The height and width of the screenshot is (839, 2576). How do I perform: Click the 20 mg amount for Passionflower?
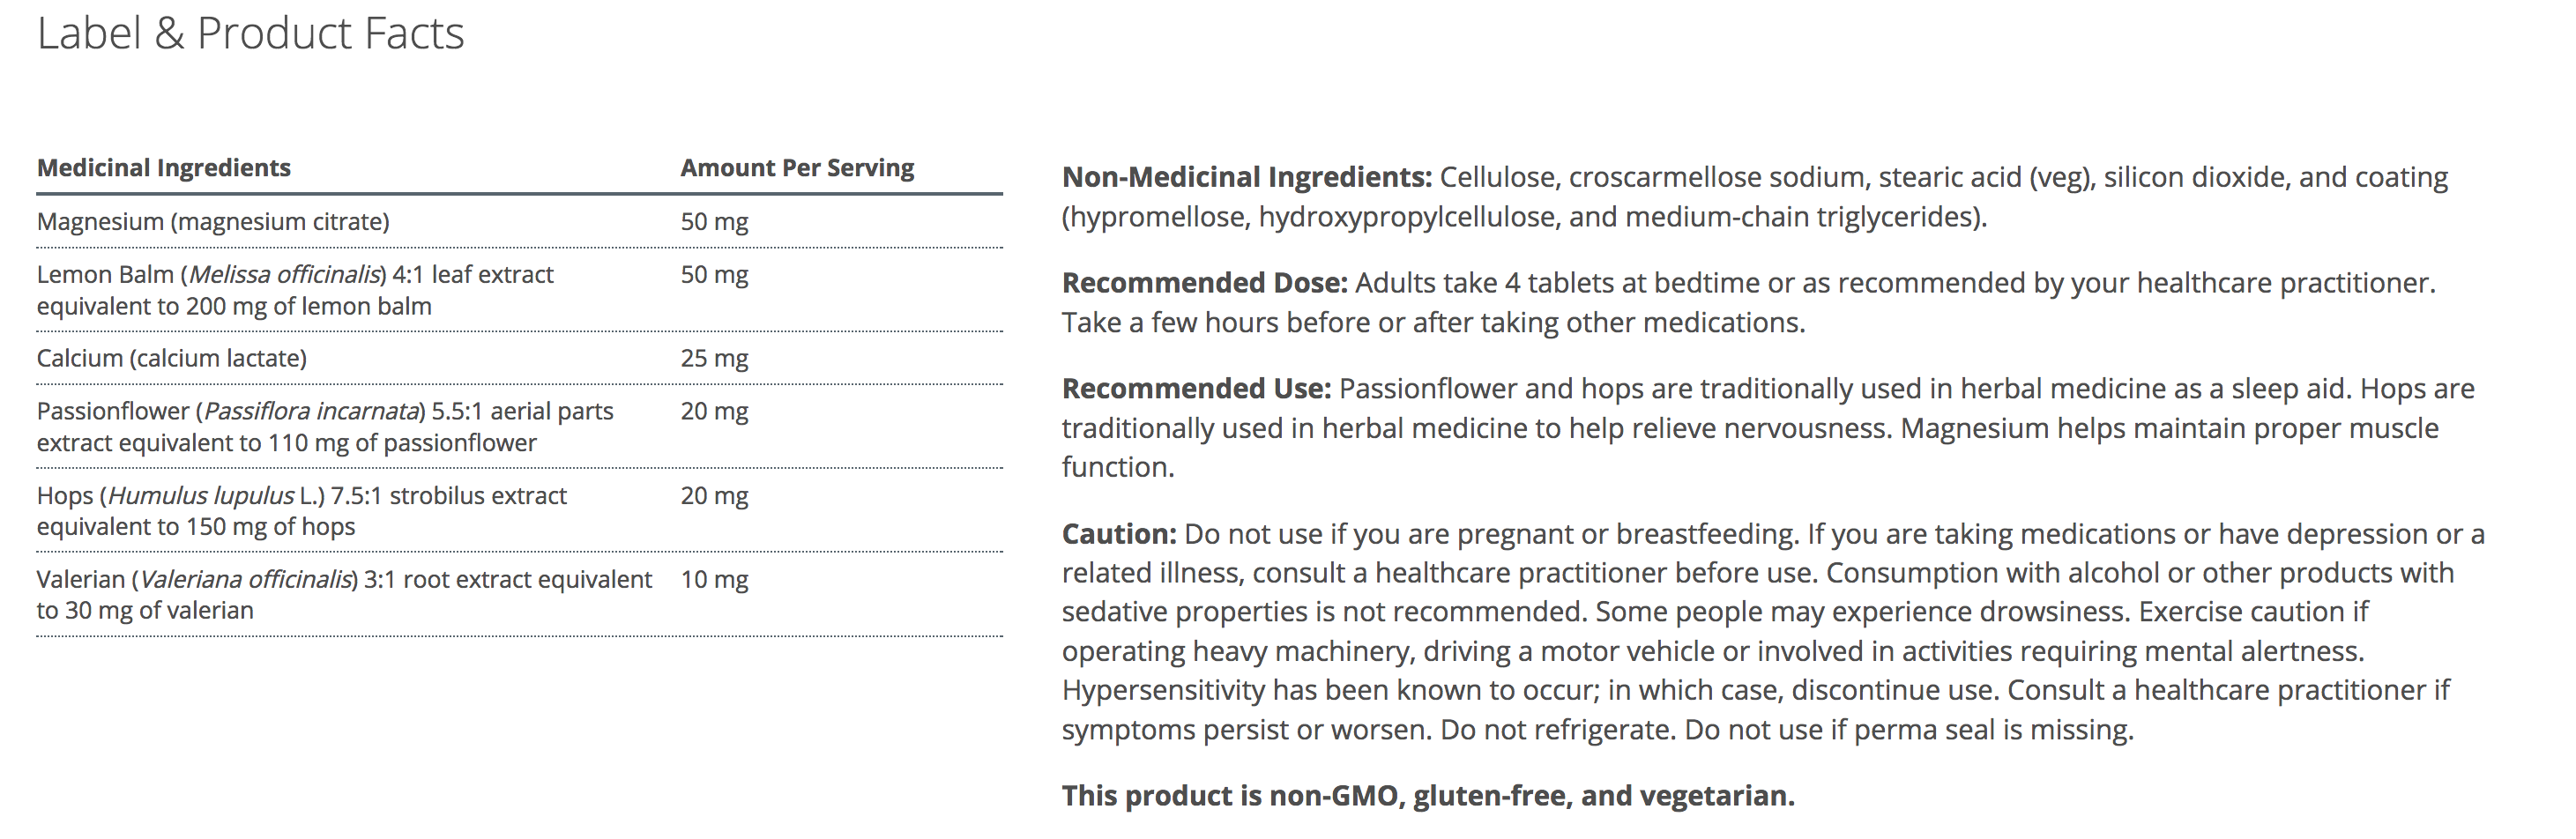point(714,412)
